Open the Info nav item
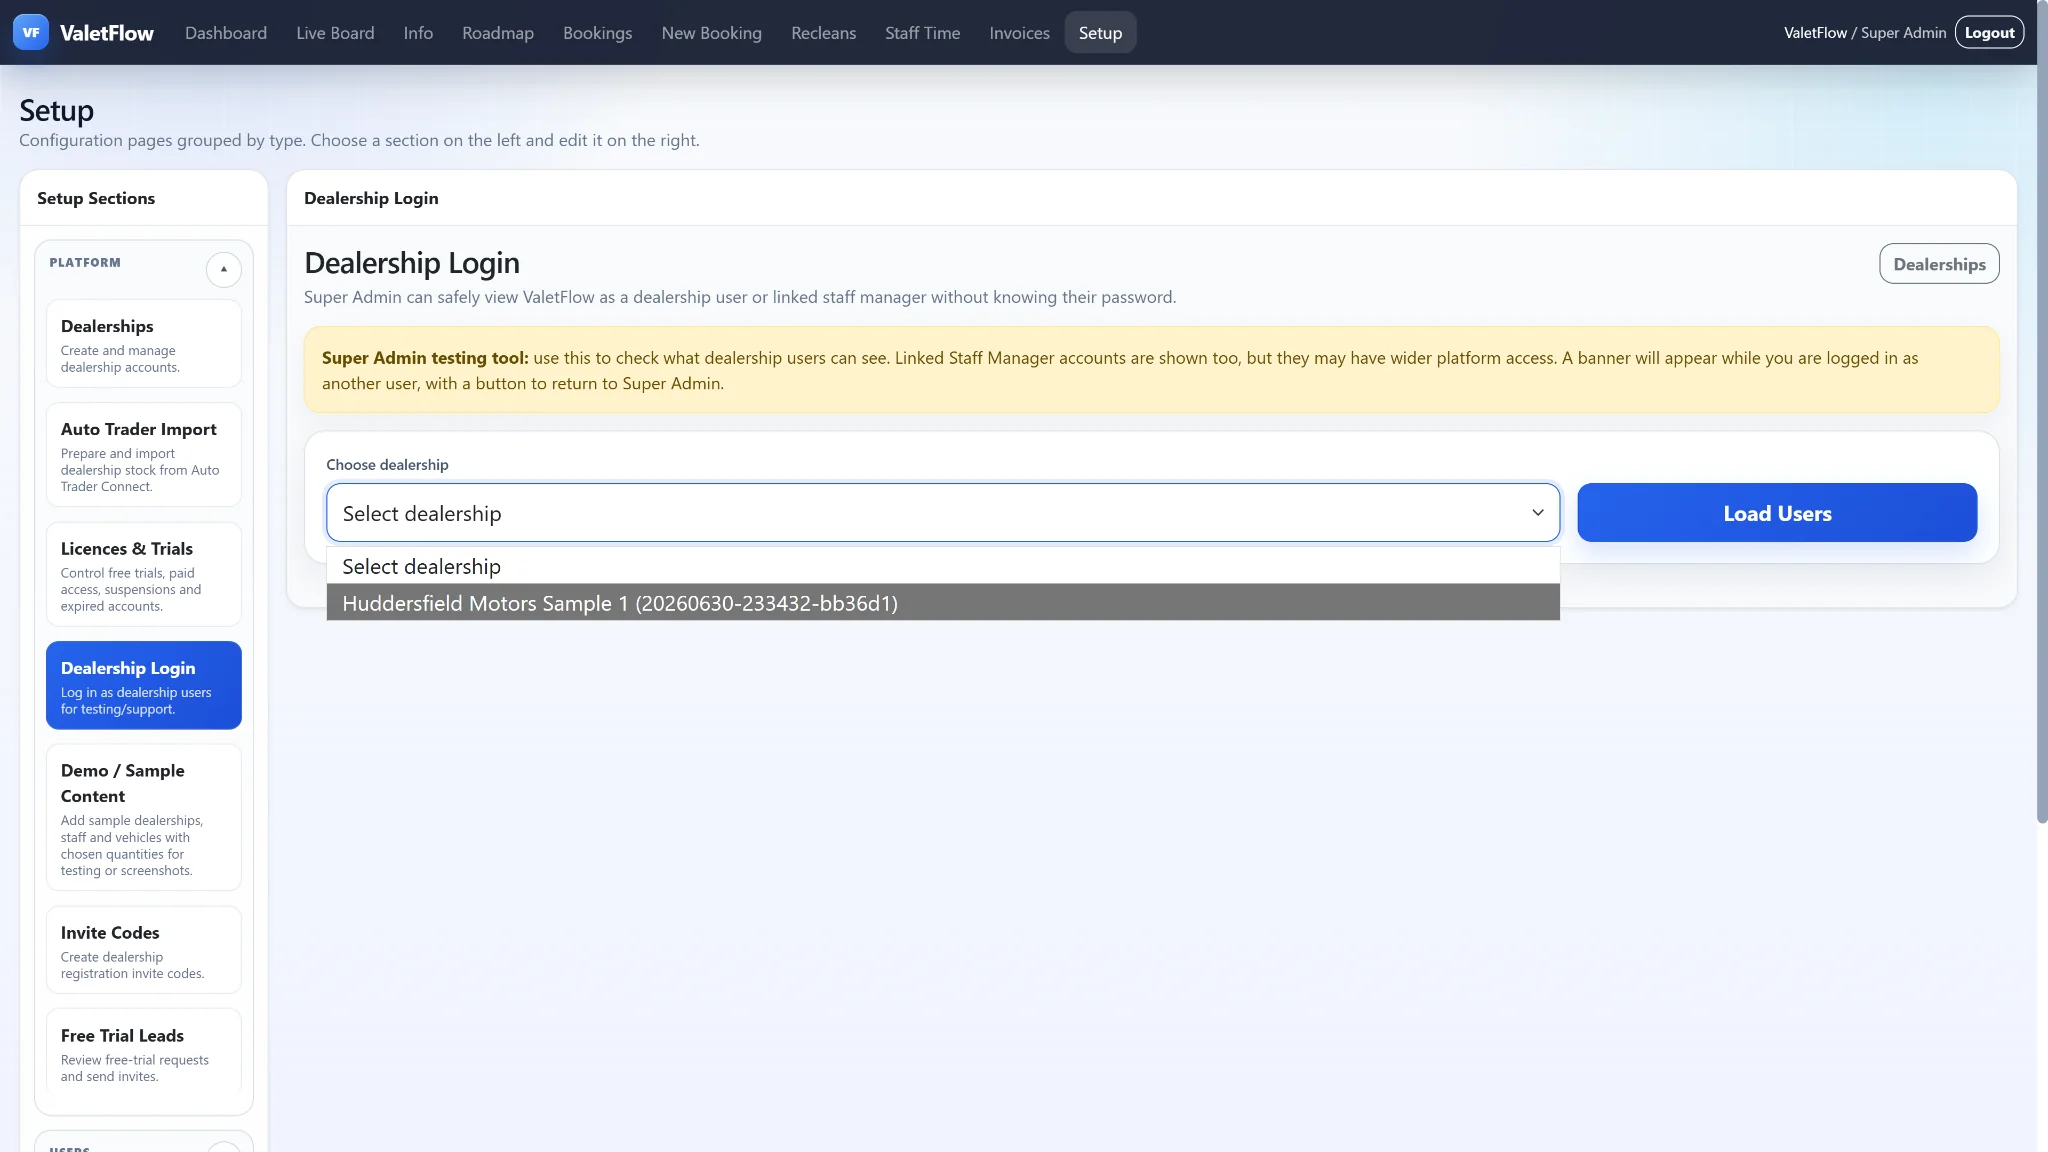Screen dimensions: 2048x1152 418,33
